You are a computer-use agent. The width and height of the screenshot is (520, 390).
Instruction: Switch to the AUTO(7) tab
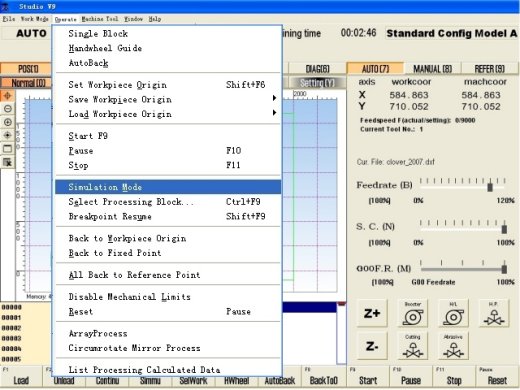click(x=375, y=69)
